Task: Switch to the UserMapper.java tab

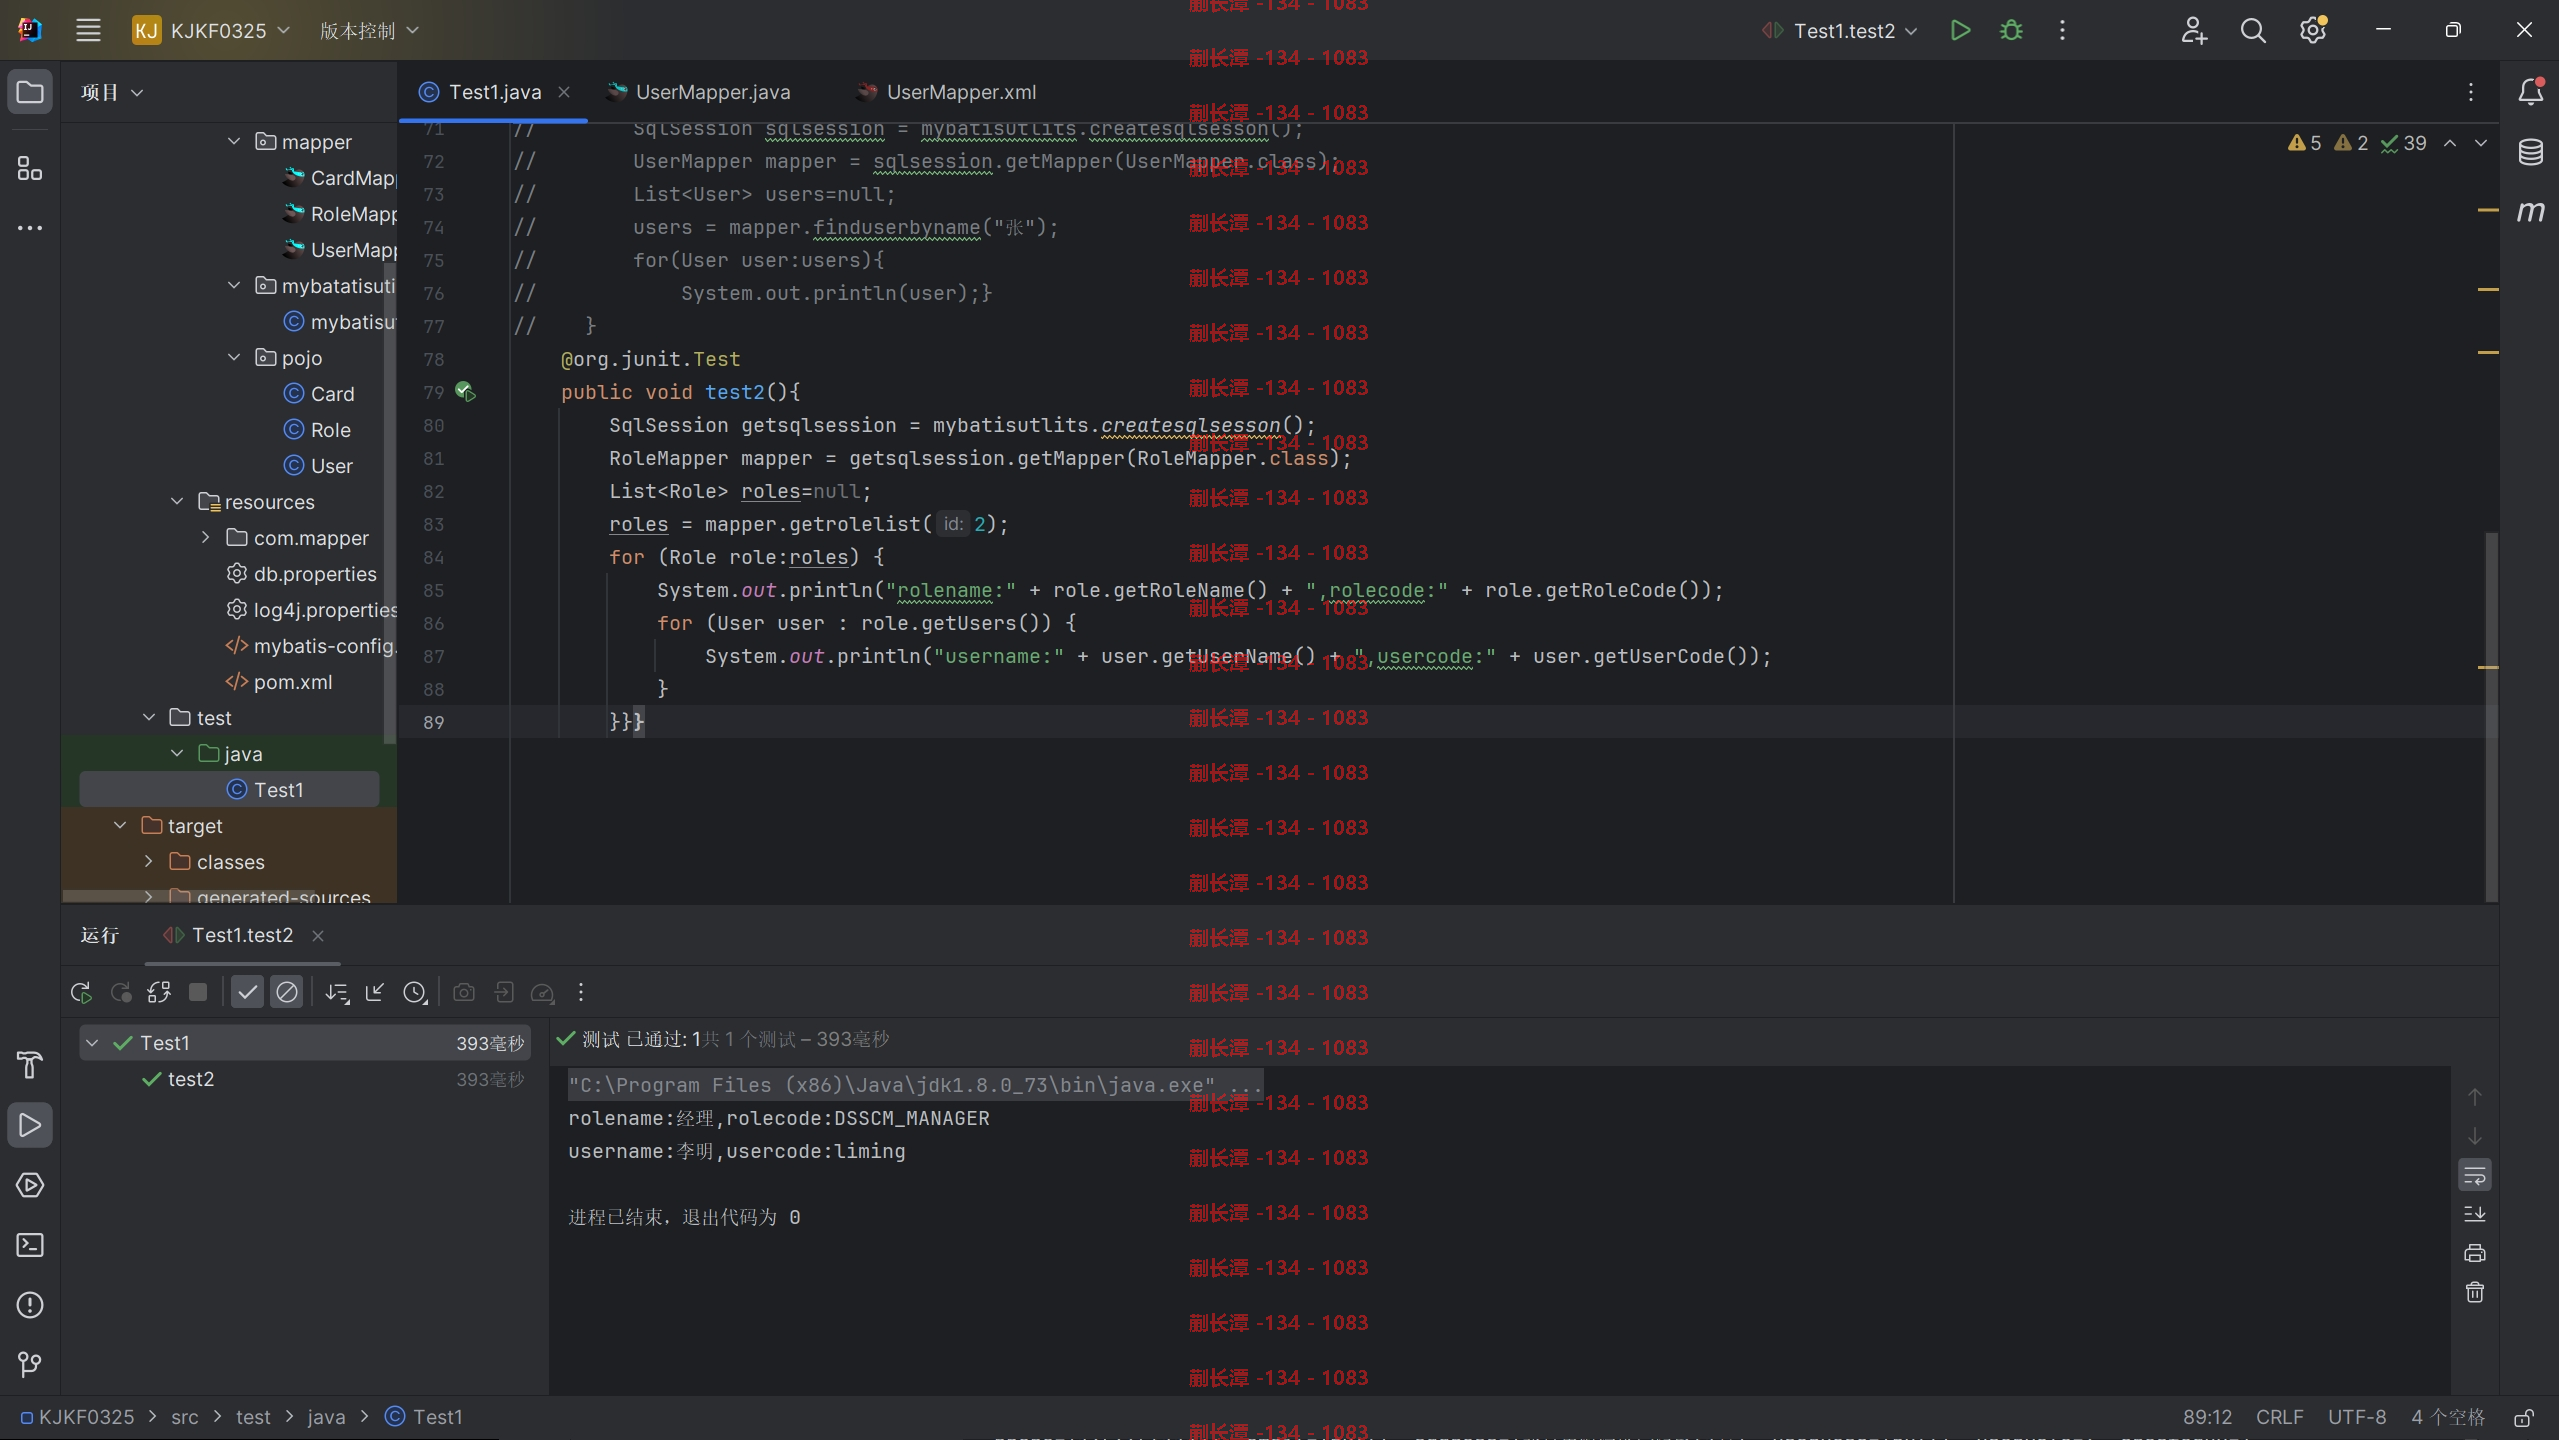Action: click(x=699, y=92)
